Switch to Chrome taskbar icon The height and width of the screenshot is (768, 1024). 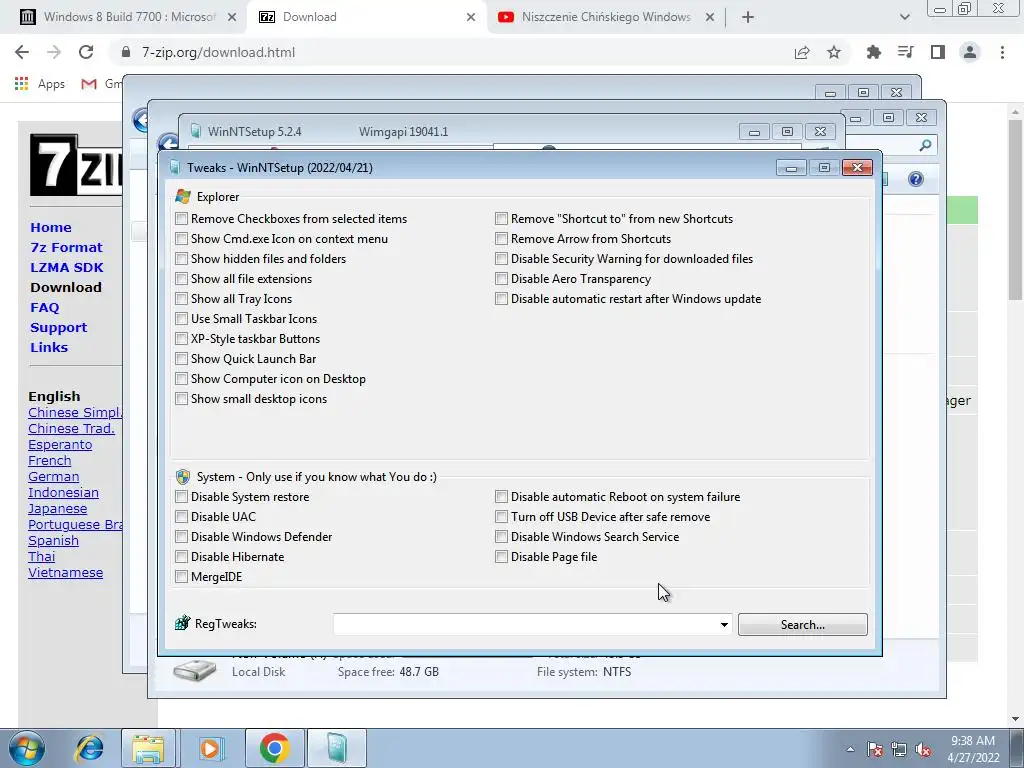click(x=274, y=748)
